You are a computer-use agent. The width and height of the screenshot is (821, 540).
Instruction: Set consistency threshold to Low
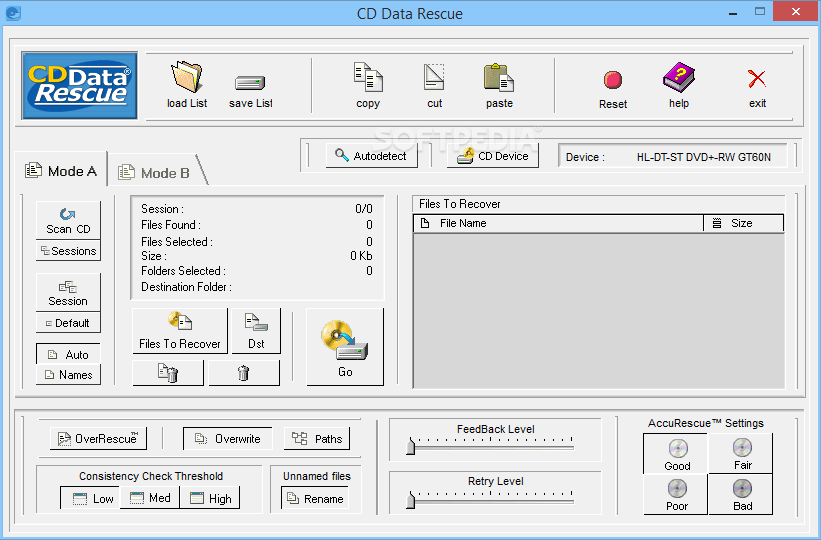90,498
